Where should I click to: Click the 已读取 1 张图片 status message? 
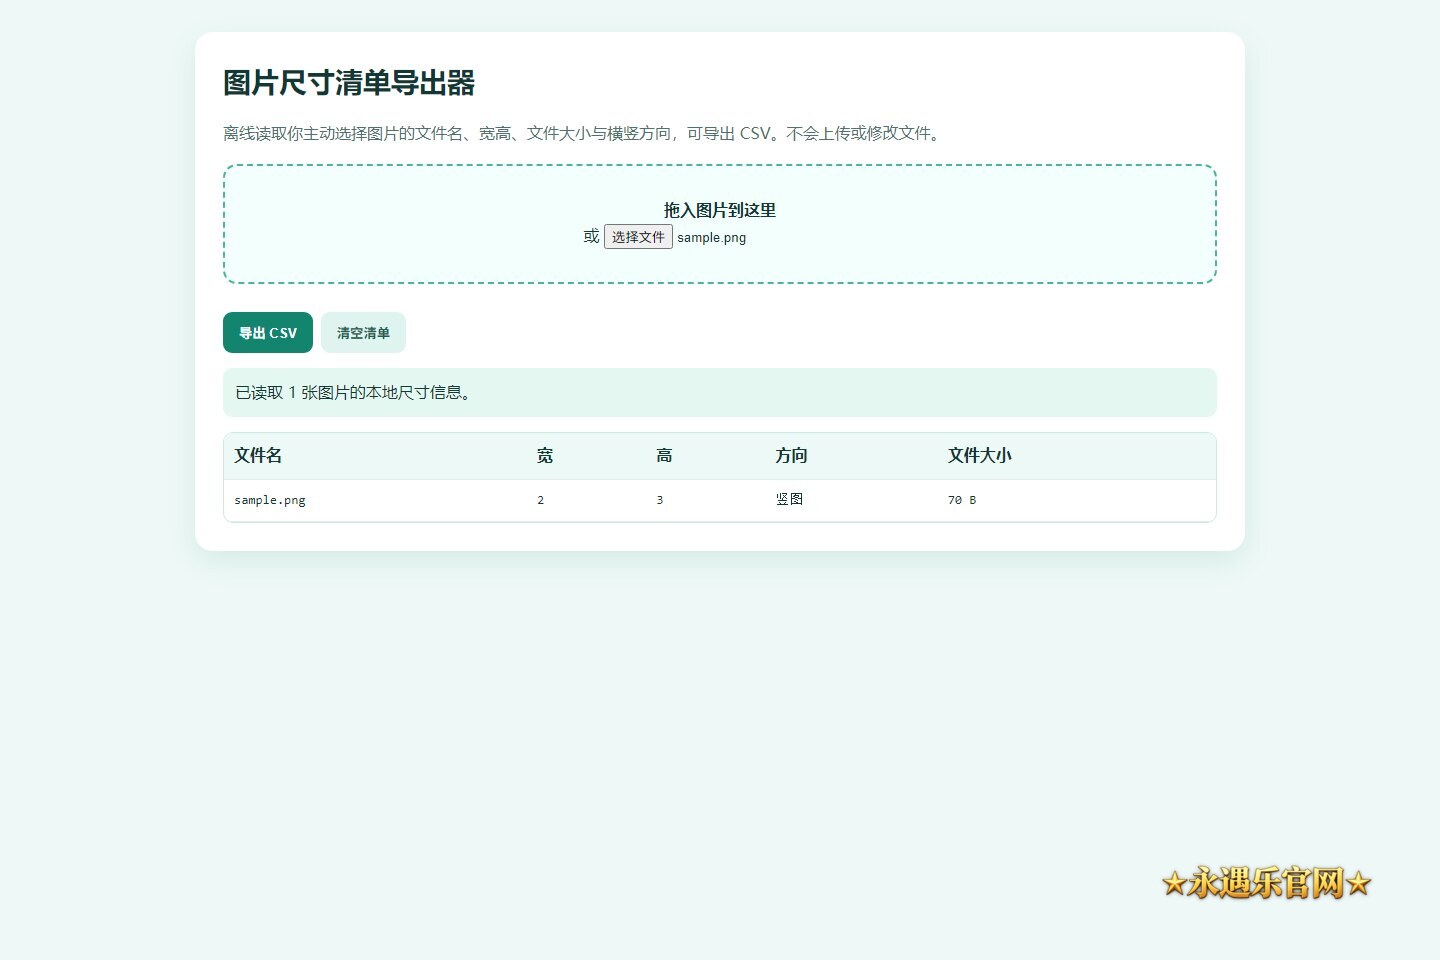[x=720, y=393]
